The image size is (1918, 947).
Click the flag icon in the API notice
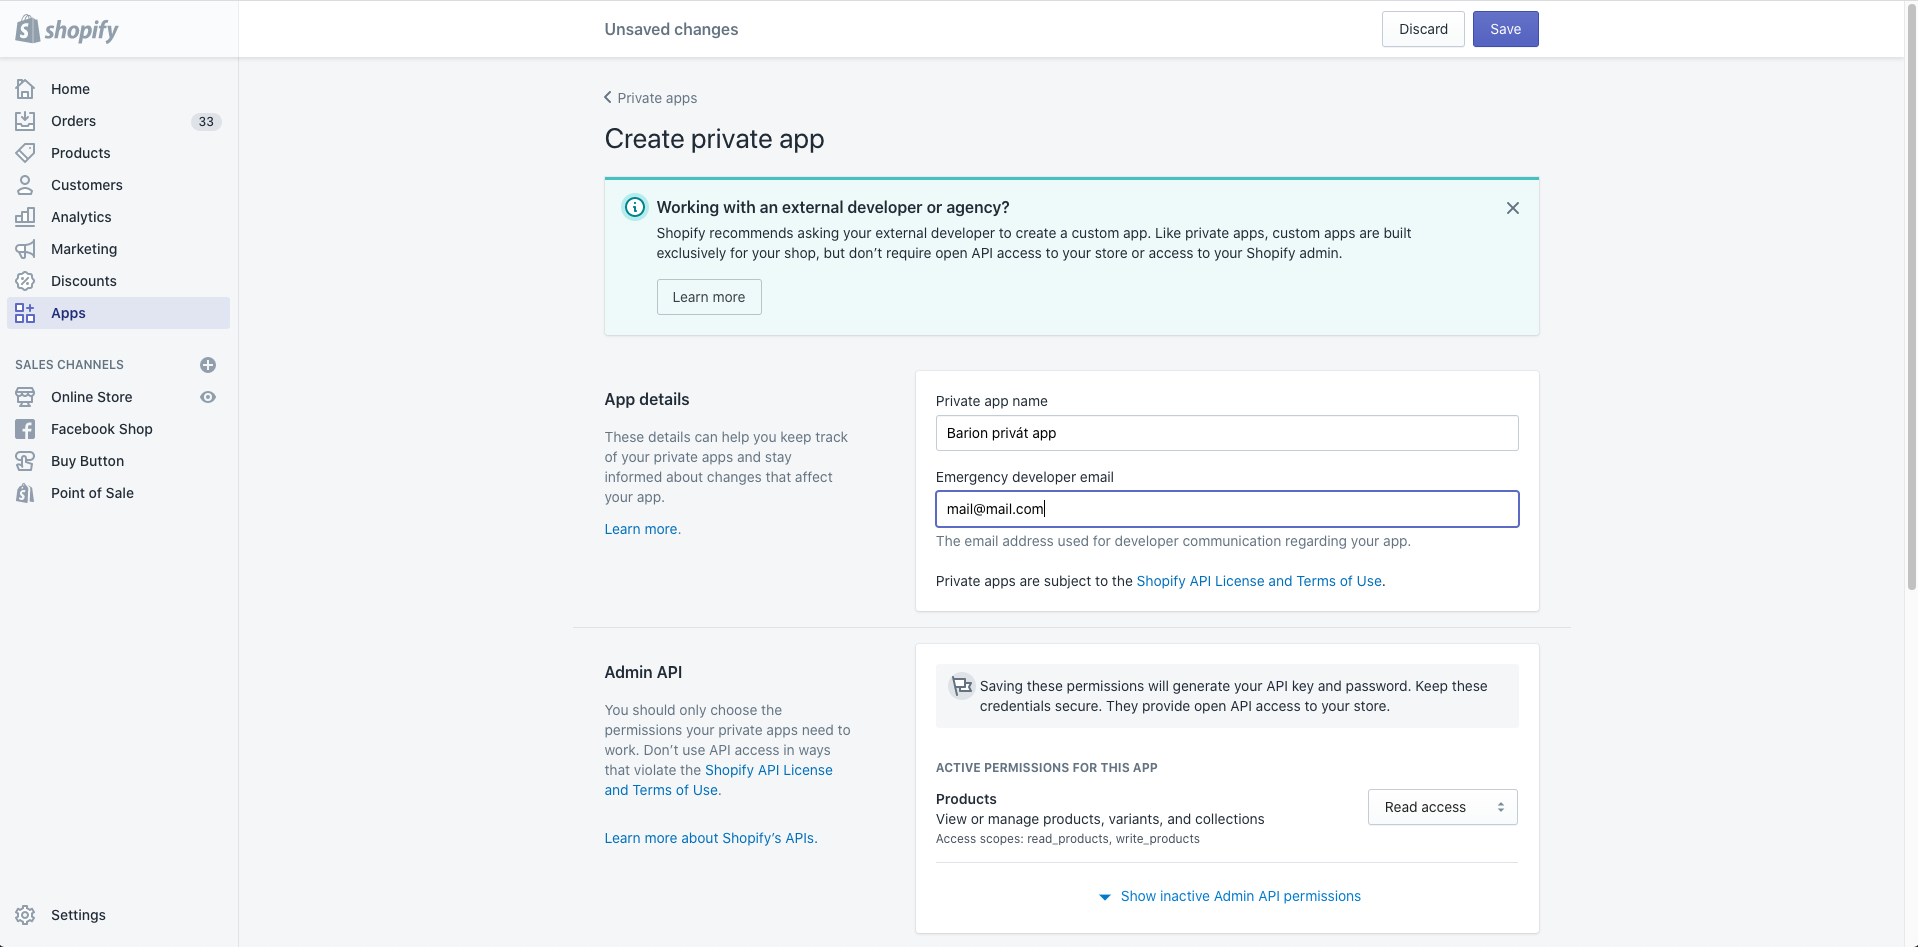click(x=961, y=686)
